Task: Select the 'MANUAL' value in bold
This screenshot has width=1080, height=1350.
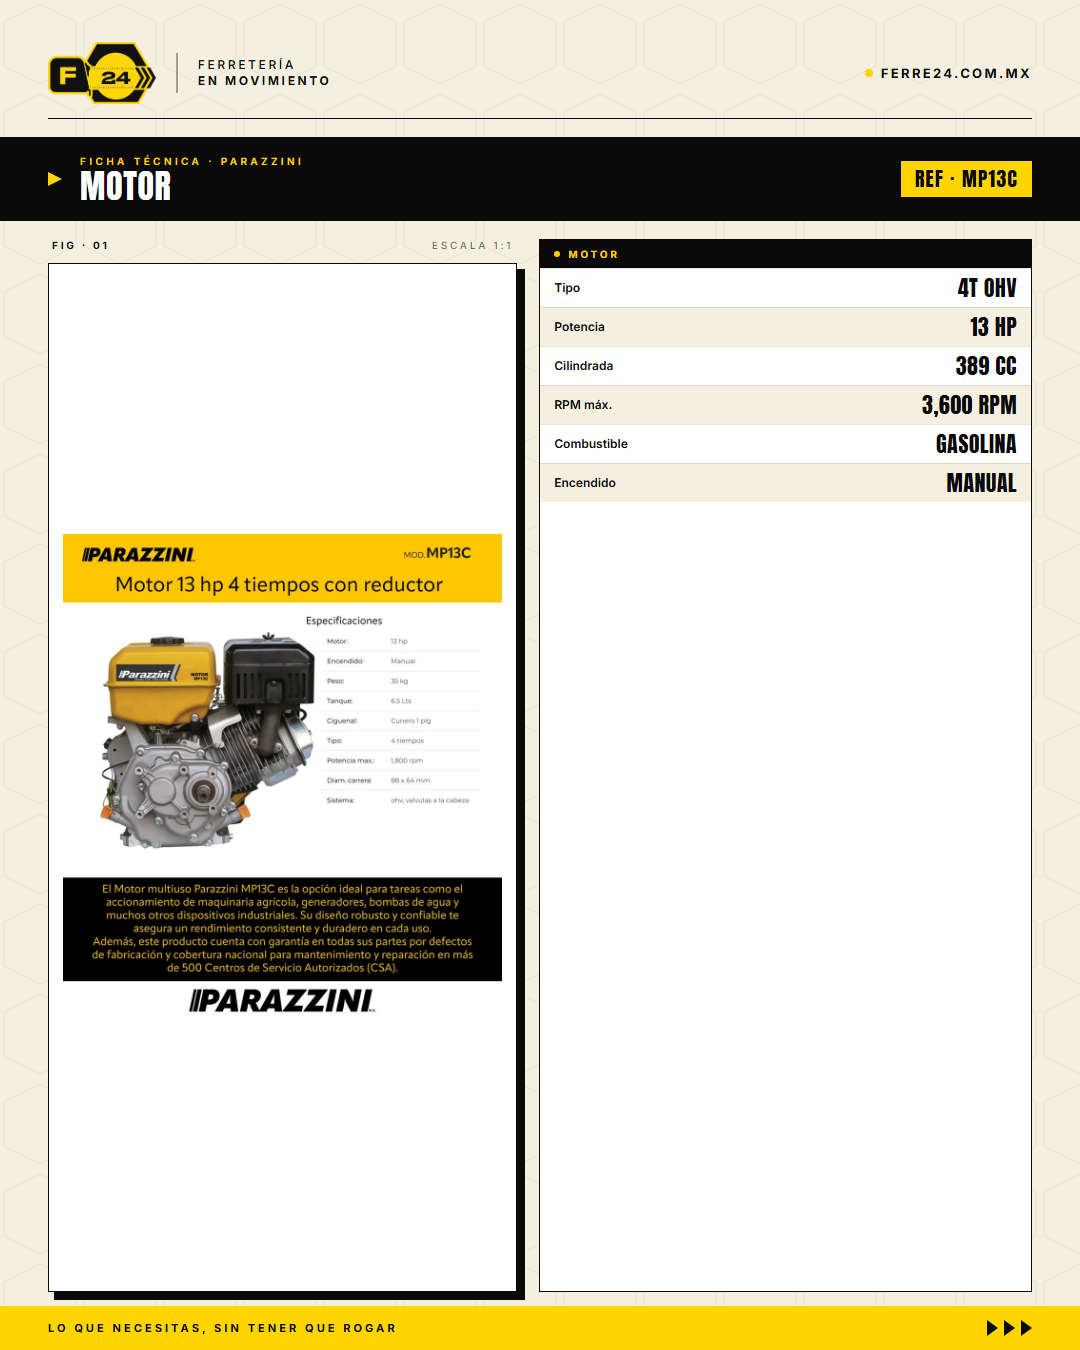Action: pos(982,483)
